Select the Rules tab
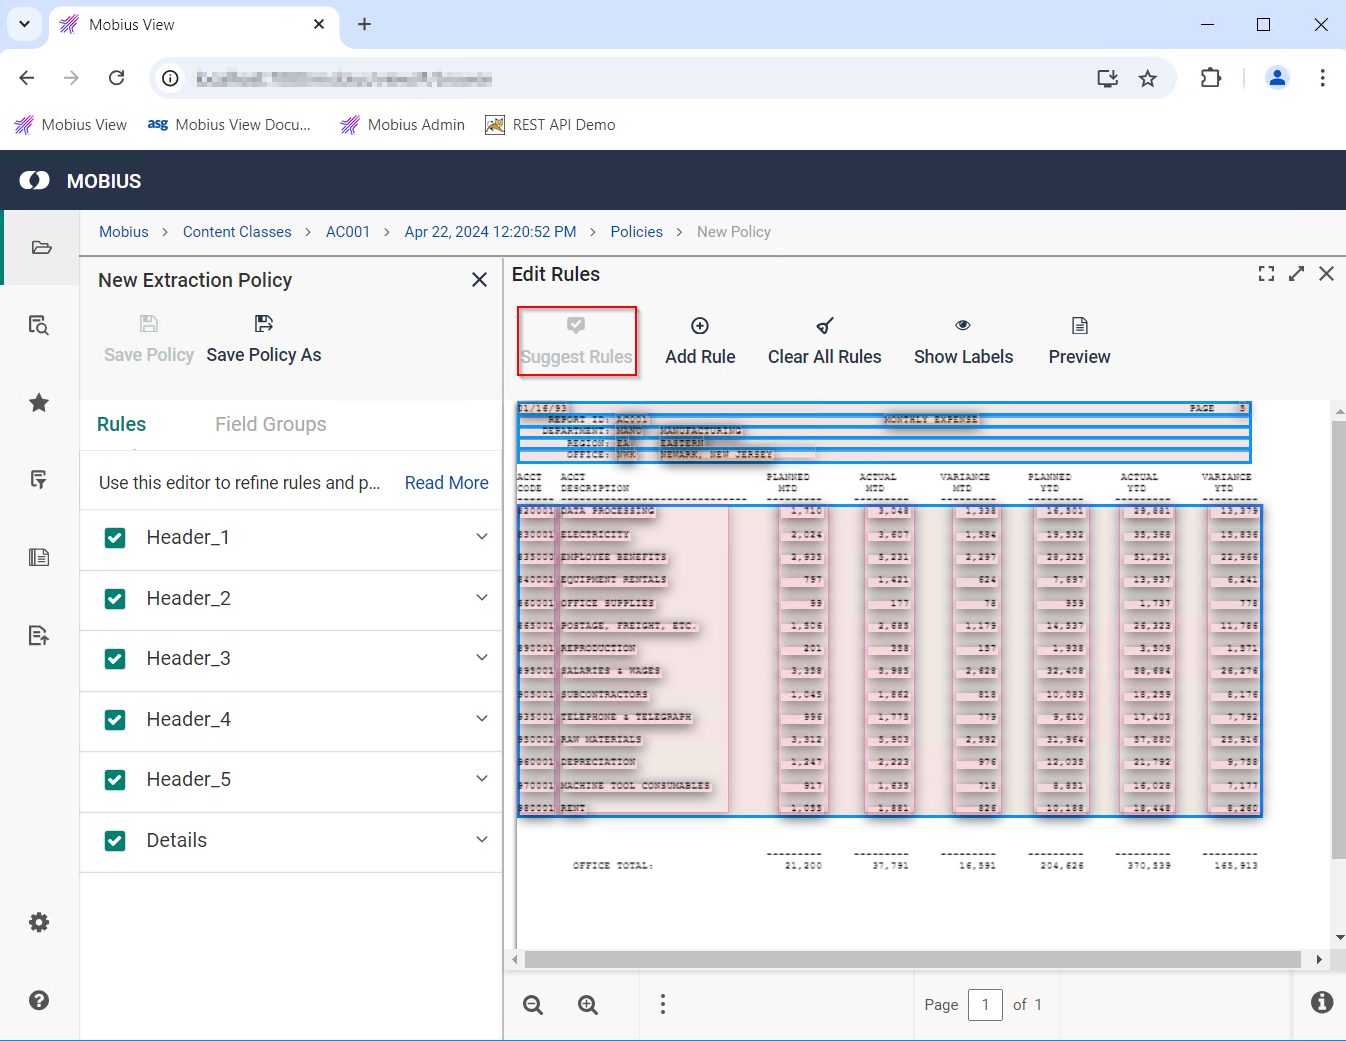The height and width of the screenshot is (1041, 1346). 121,424
